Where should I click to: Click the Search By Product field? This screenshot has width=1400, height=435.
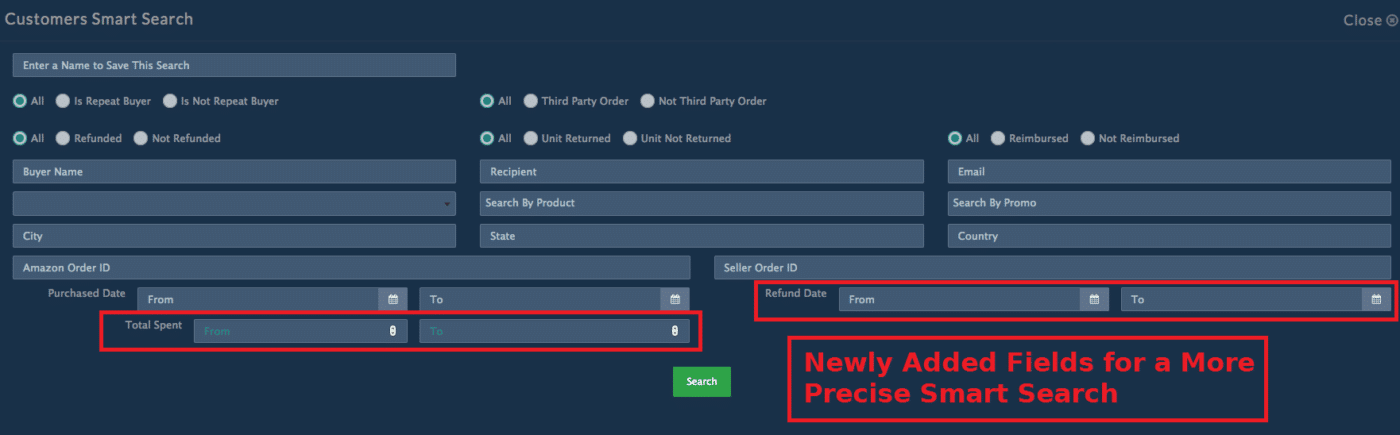pyautogui.click(x=702, y=203)
